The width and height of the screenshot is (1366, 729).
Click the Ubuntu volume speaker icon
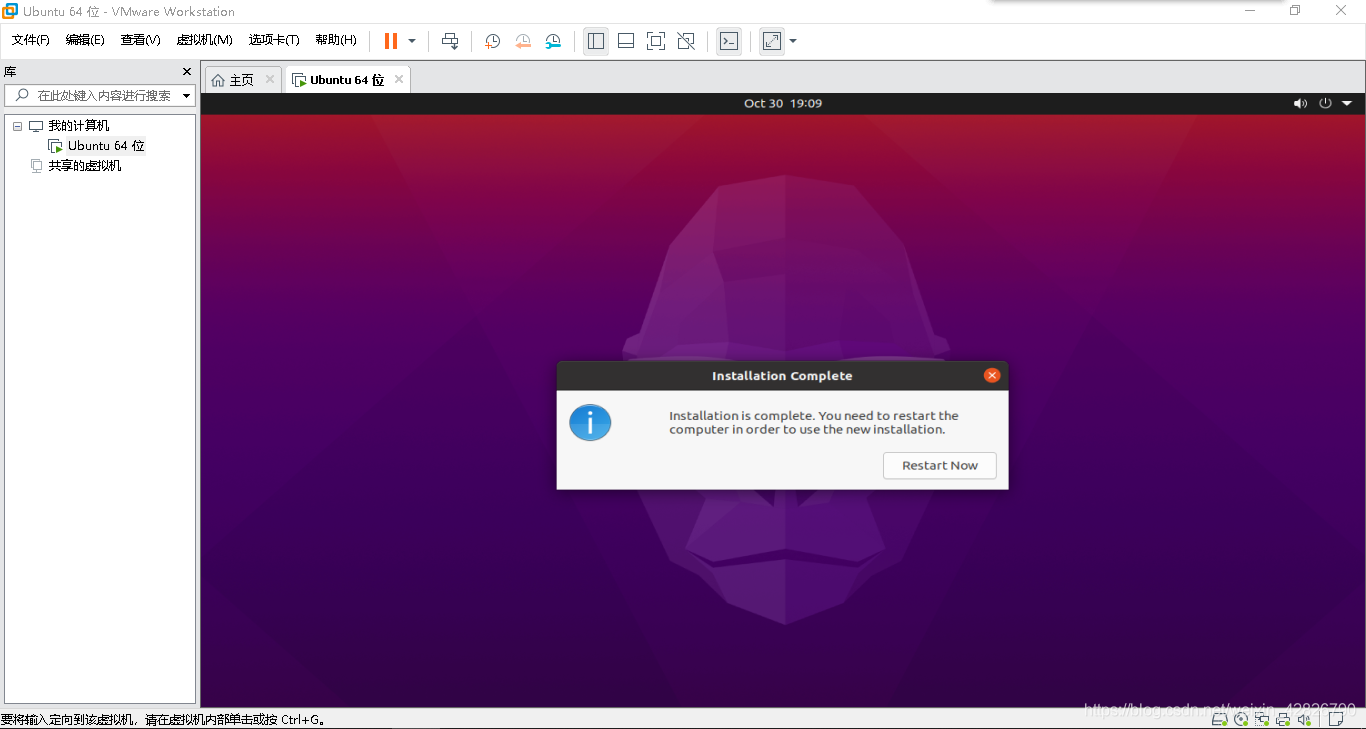click(x=1300, y=103)
